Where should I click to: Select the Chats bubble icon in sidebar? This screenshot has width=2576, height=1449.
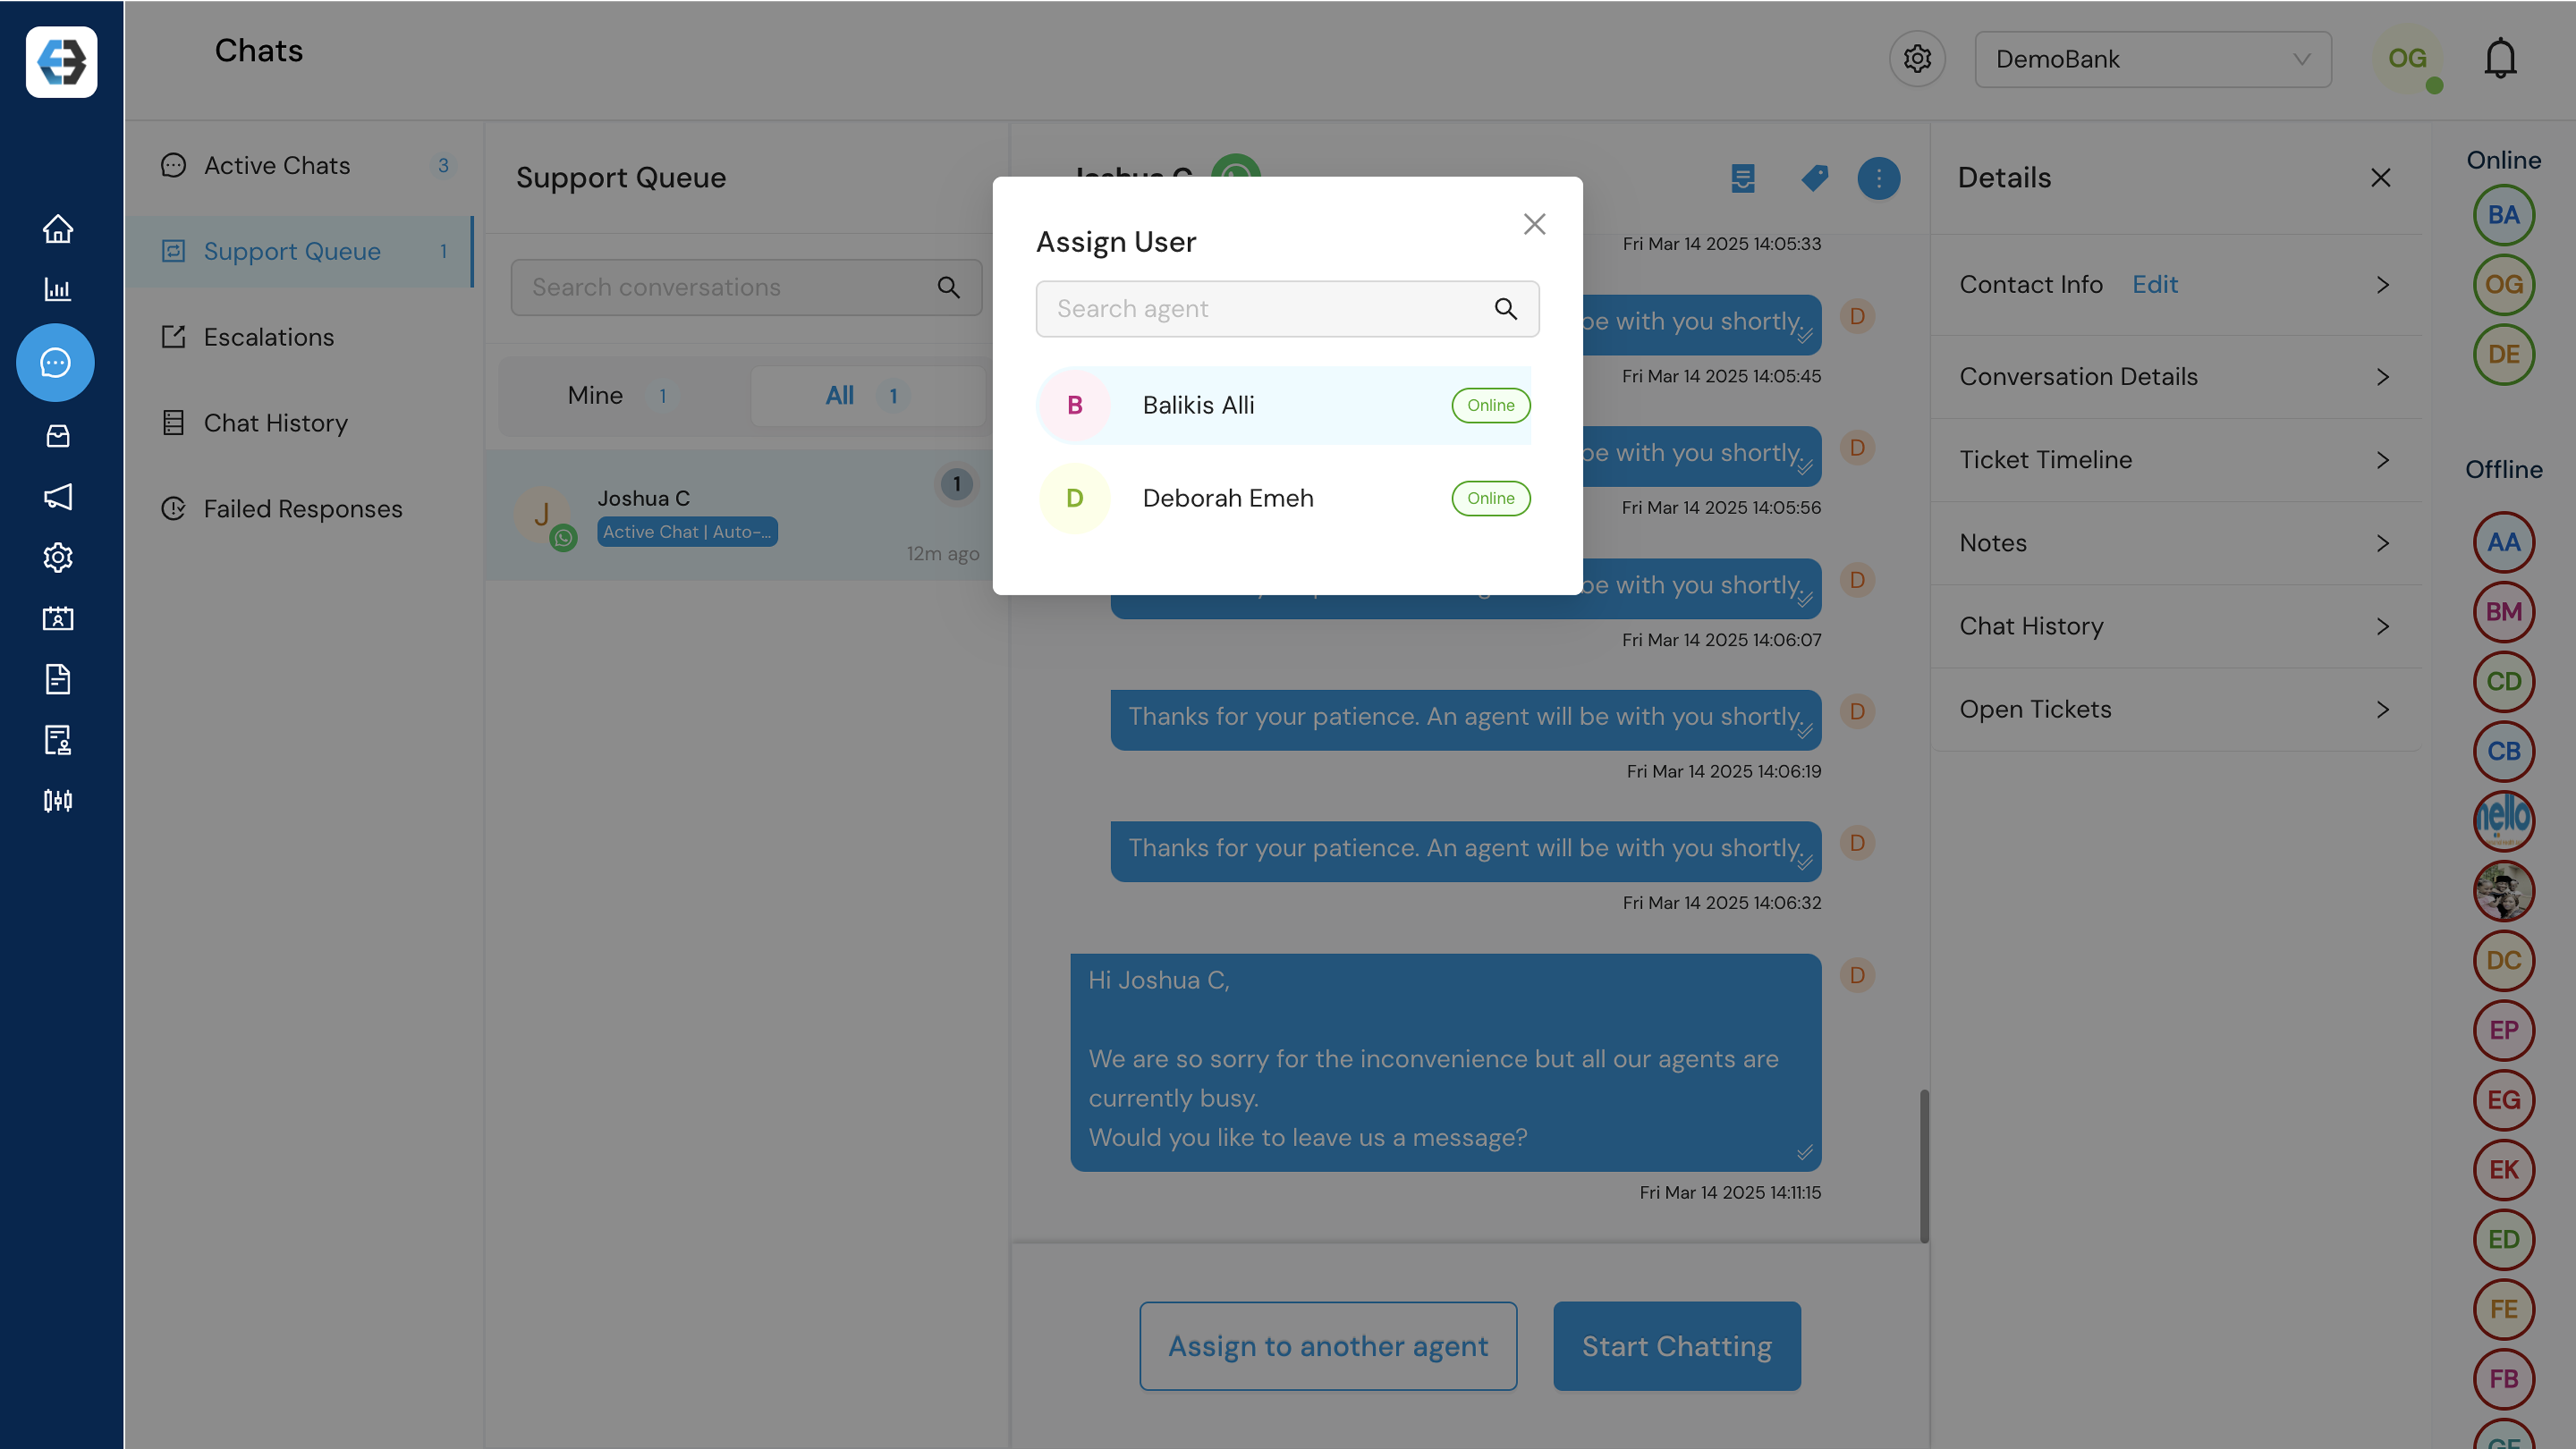point(55,362)
